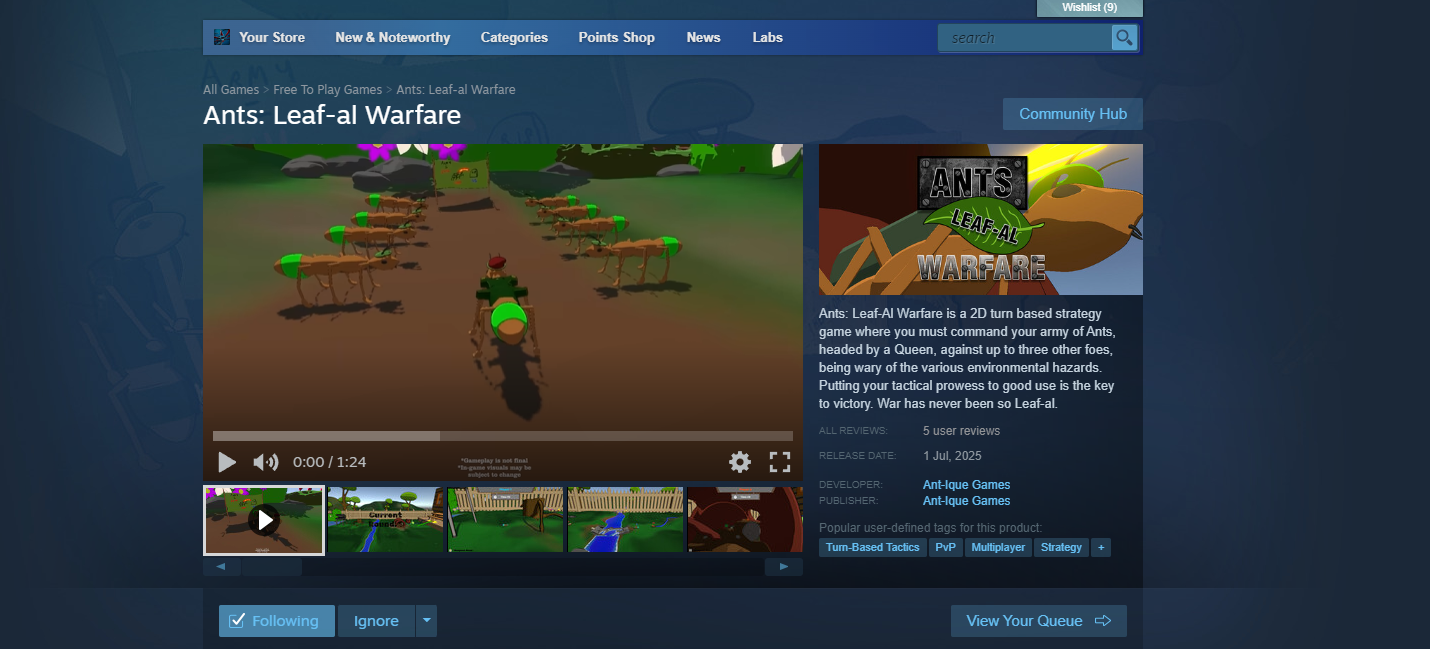The width and height of the screenshot is (1430, 649).
Task: Select the video trailer thumbnail
Action: 264,520
